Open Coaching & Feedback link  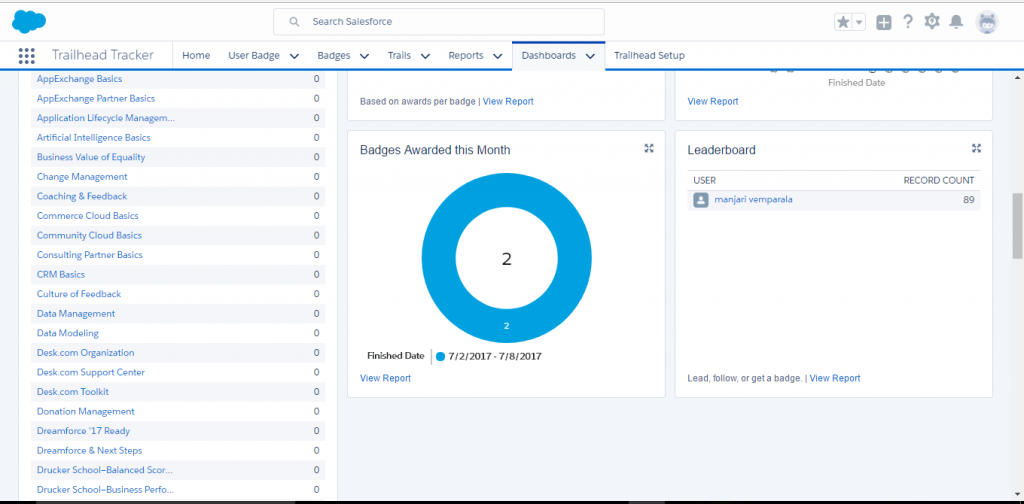[x=82, y=197]
